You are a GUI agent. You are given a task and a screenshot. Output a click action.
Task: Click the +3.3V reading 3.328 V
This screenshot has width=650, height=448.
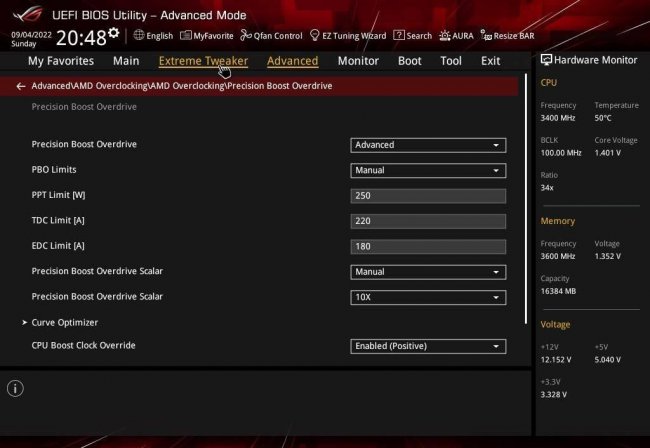[553, 395]
